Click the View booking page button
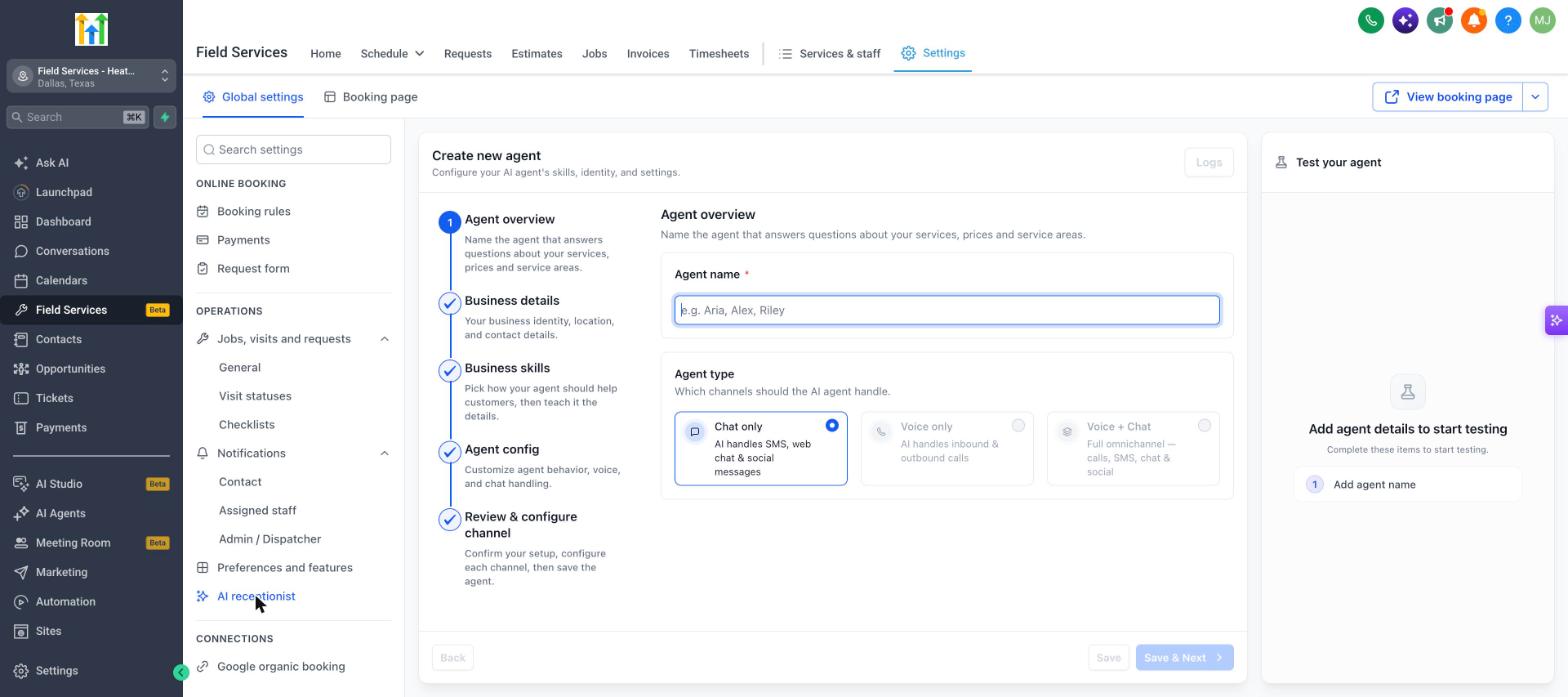The width and height of the screenshot is (1568, 697). coord(1448,97)
